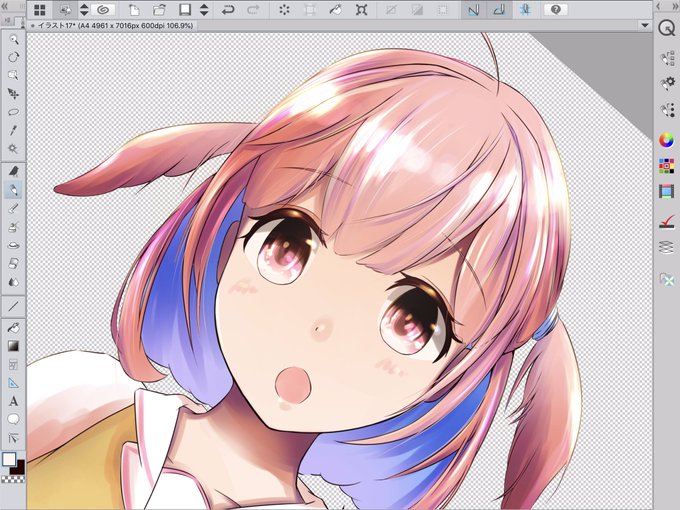Open the Layer Property checkmark icon
Image resolution: width=680 pixels, height=510 pixels.
click(667, 222)
